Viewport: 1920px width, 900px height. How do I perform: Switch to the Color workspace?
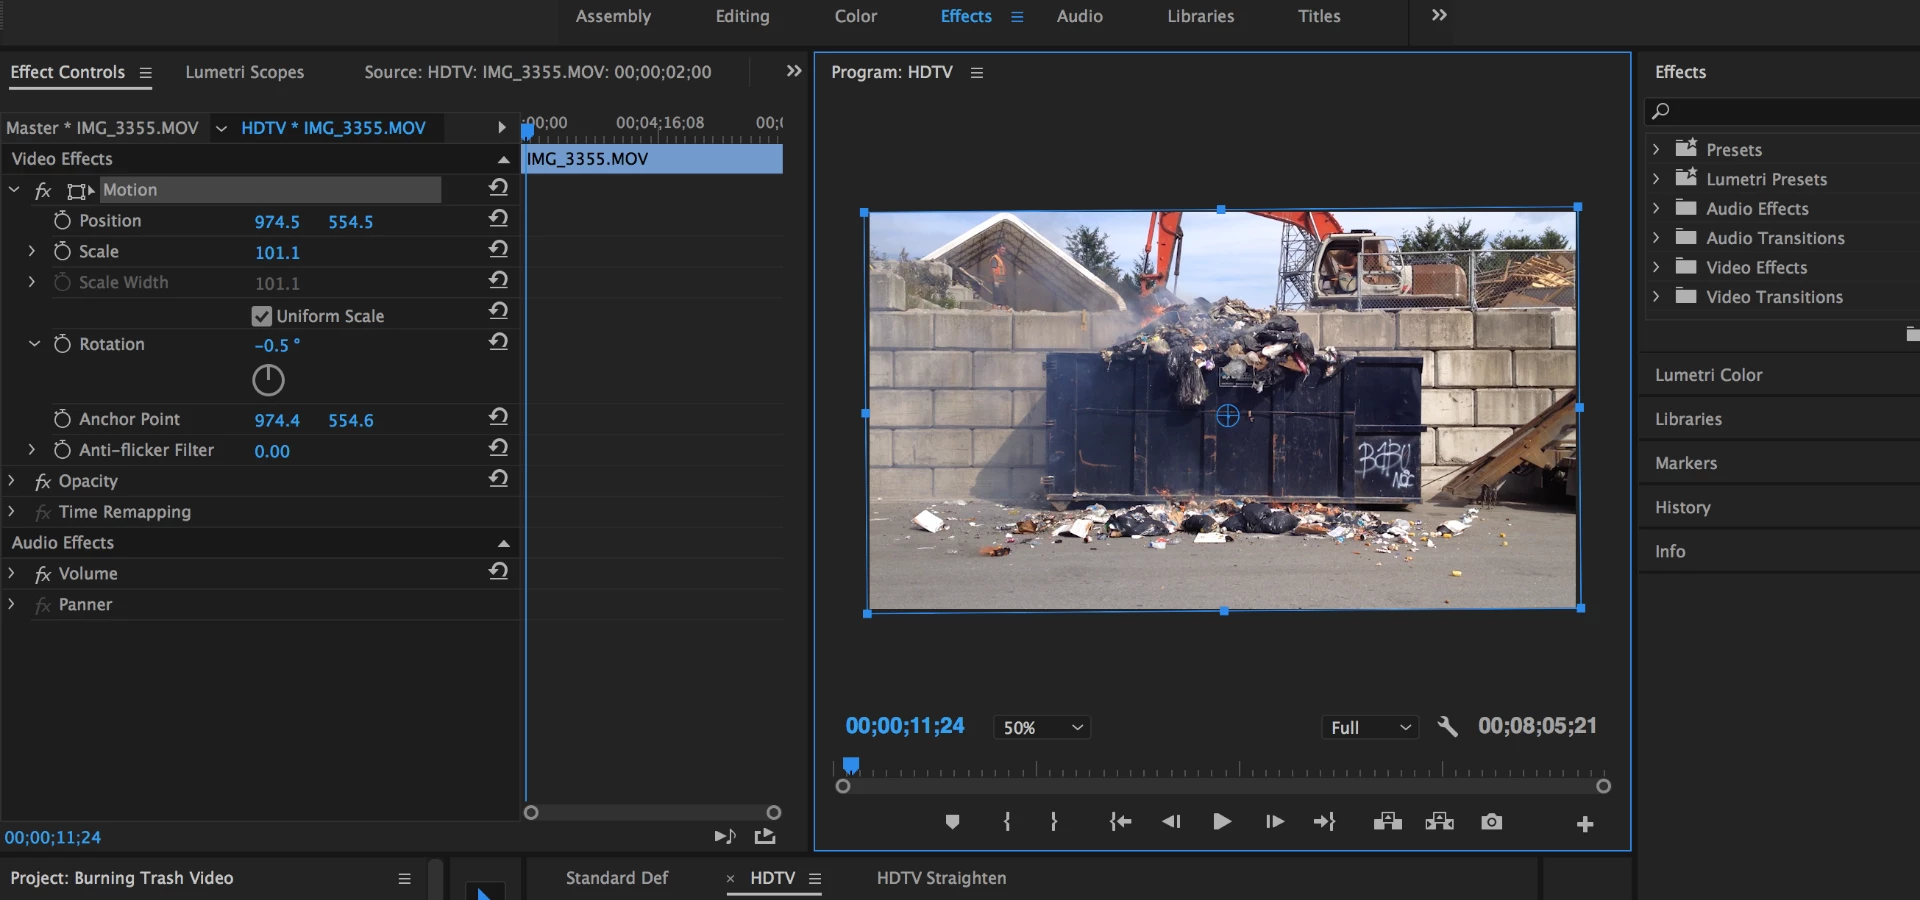click(855, 16)
